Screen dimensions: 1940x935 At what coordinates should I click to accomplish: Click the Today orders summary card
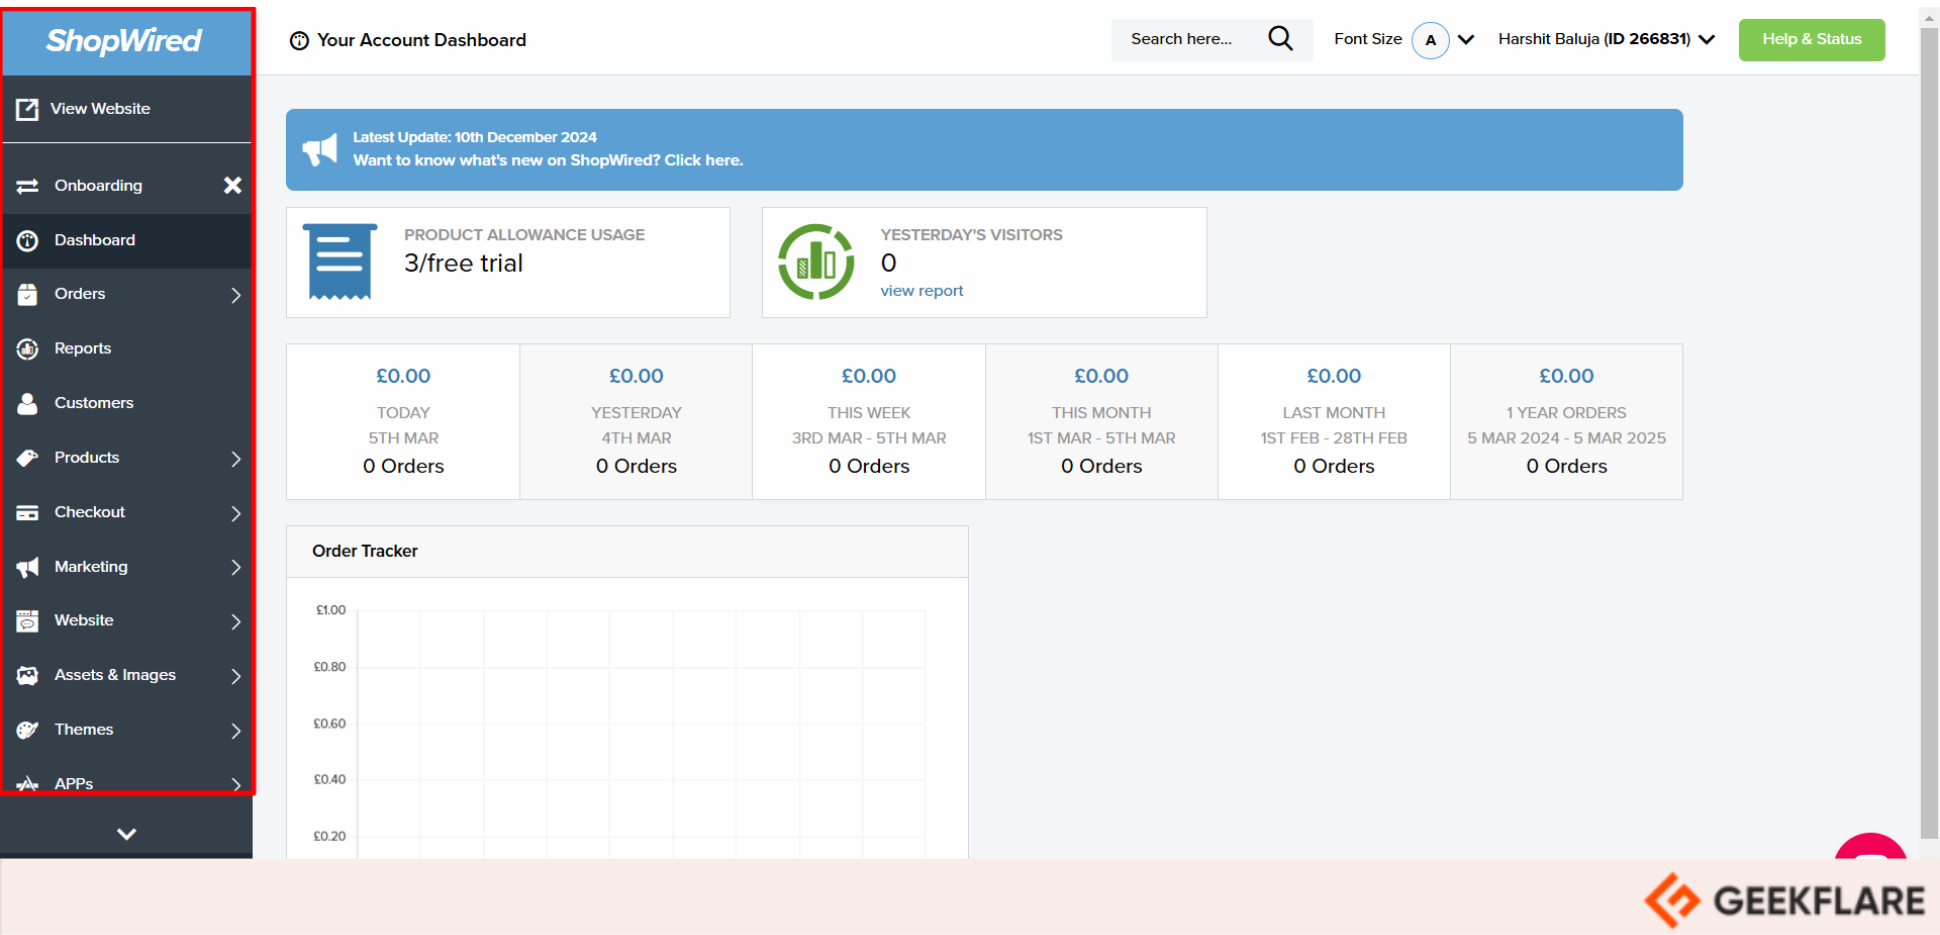(x=403, y=422)
